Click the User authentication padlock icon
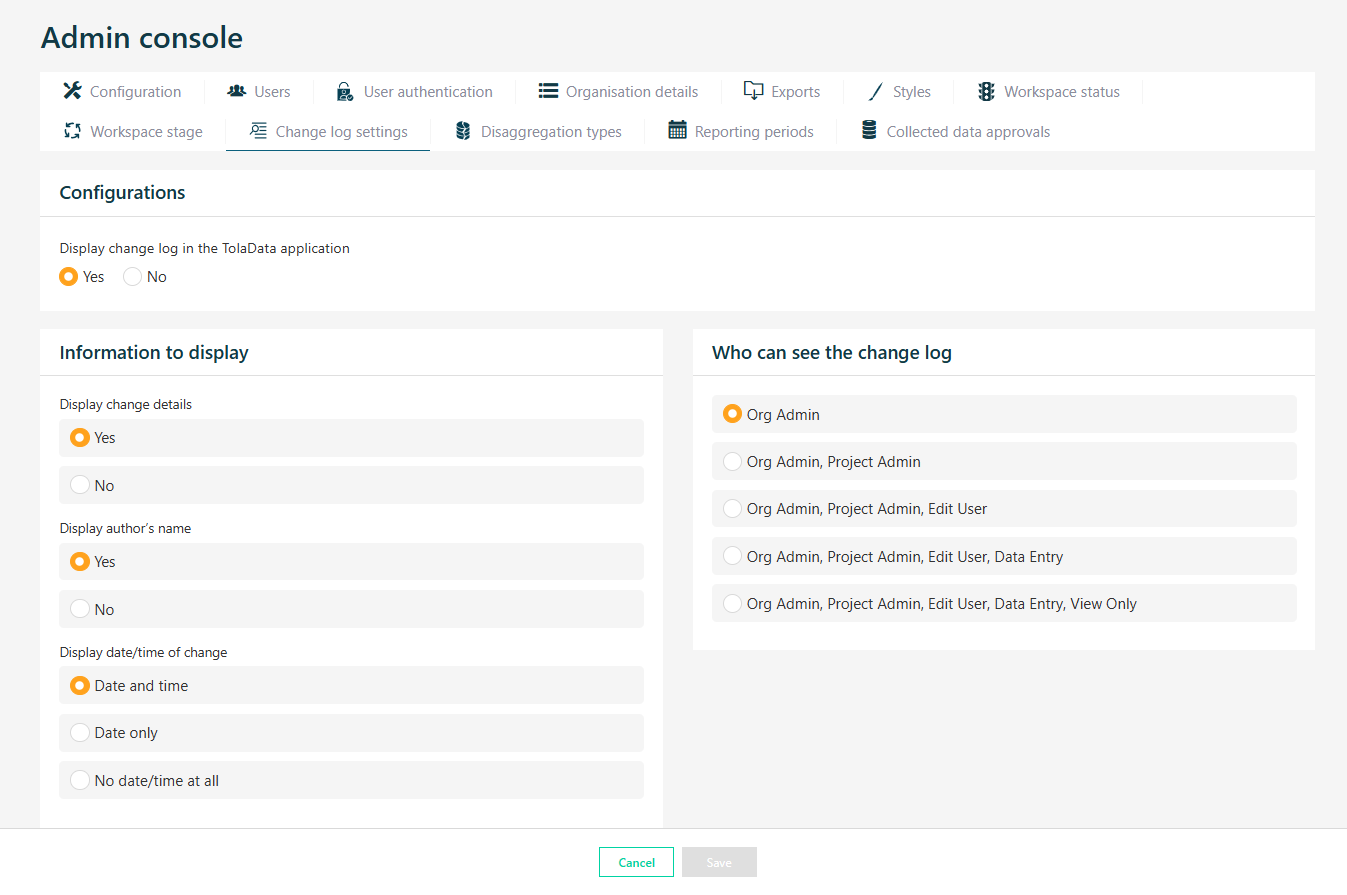The height and width of the screenshot is (895, 1347). 345,91
